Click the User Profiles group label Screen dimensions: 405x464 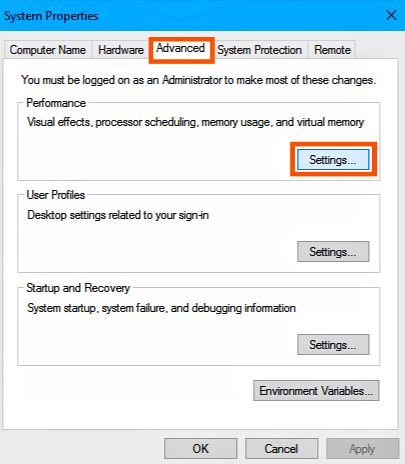[x=56, y=195]
